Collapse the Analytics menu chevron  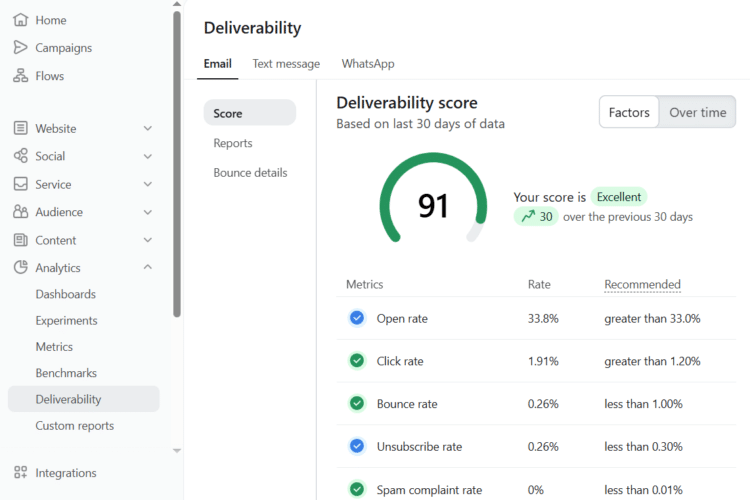[x=148, y=267]
